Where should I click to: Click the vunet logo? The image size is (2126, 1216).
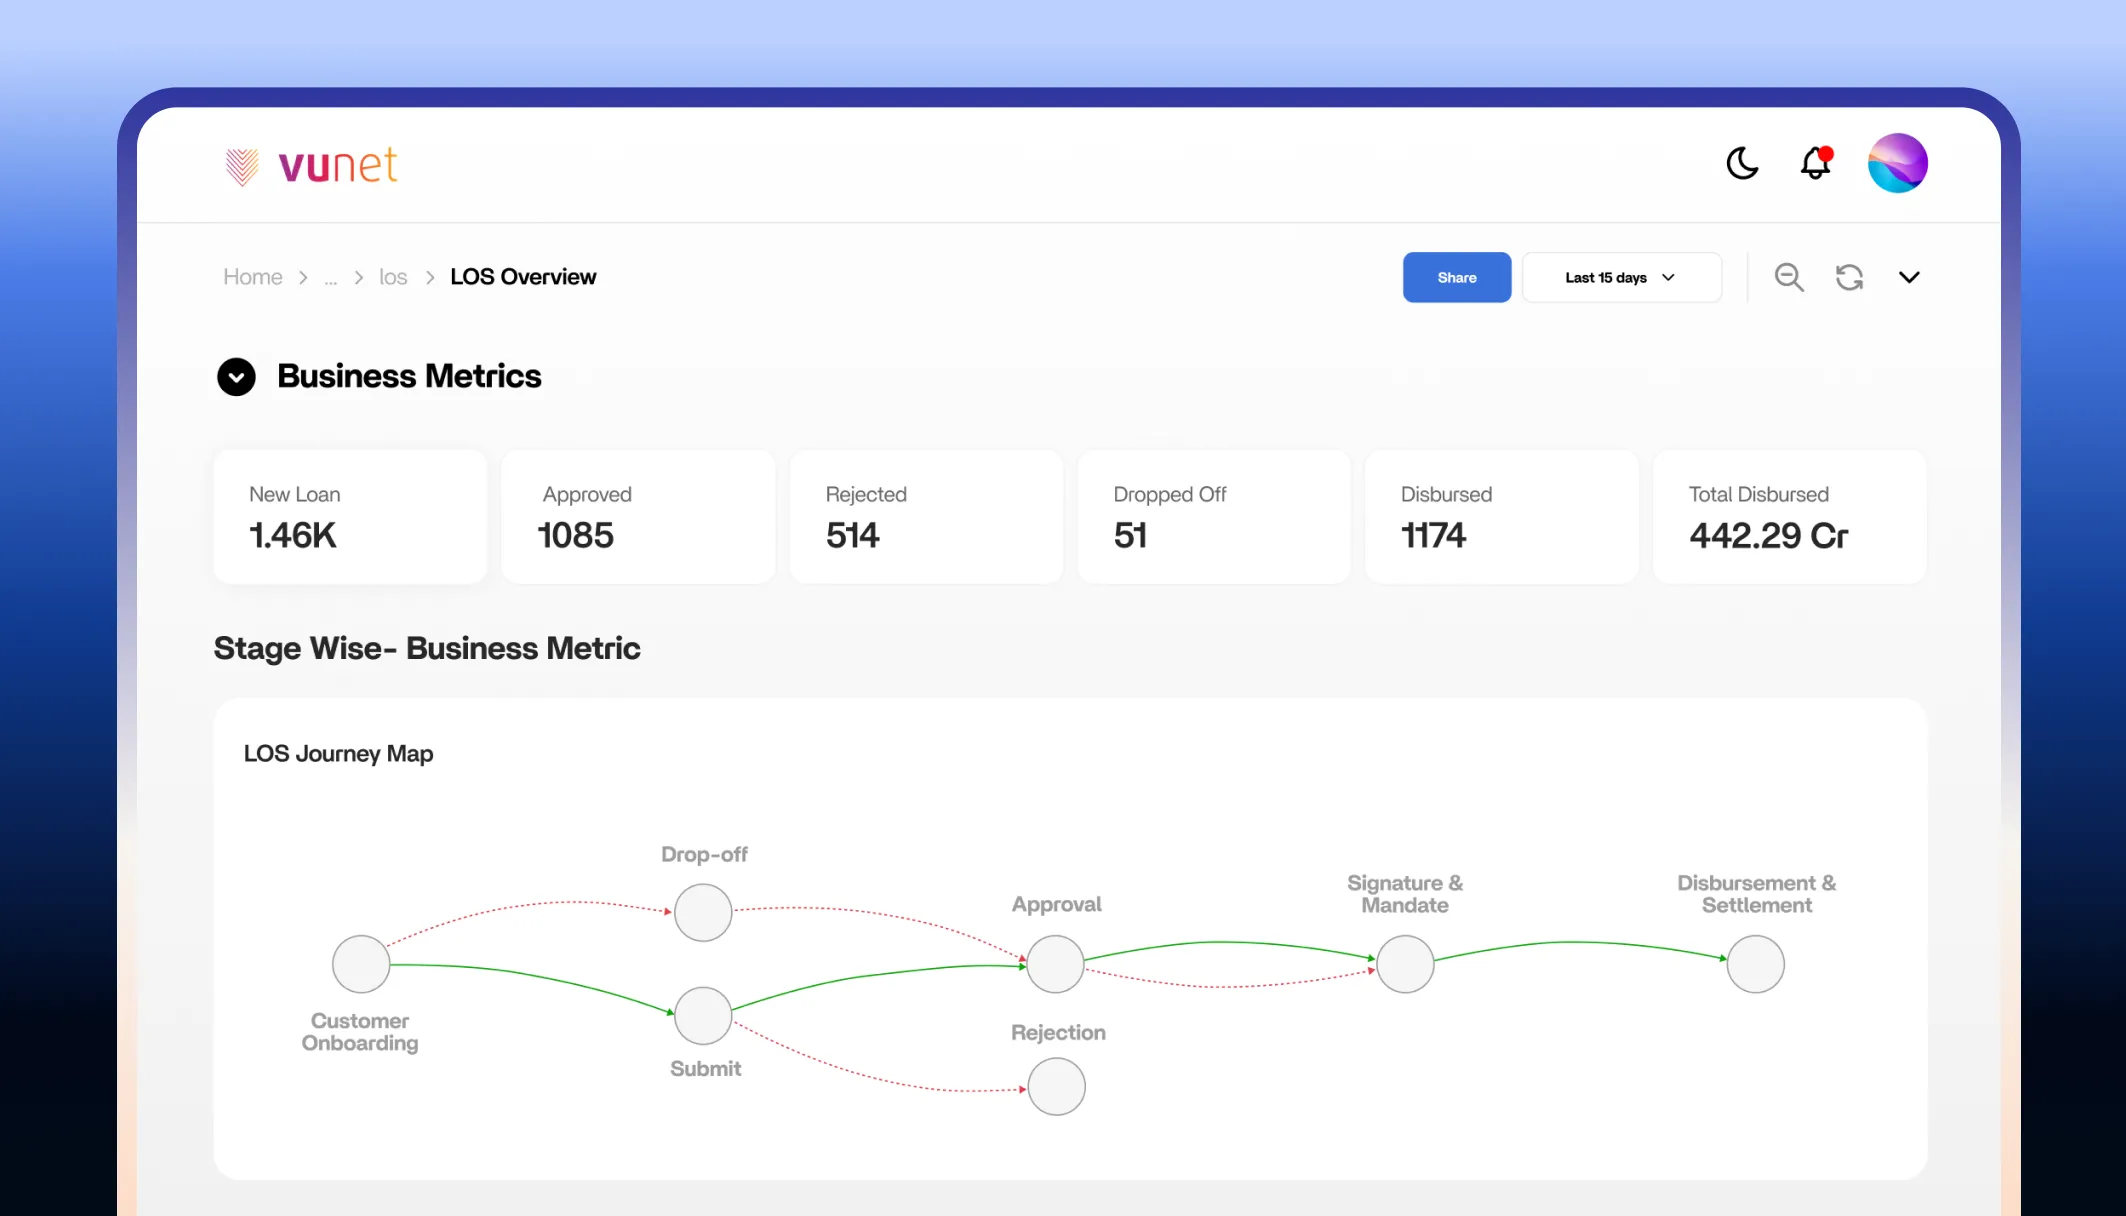point(312,166)
